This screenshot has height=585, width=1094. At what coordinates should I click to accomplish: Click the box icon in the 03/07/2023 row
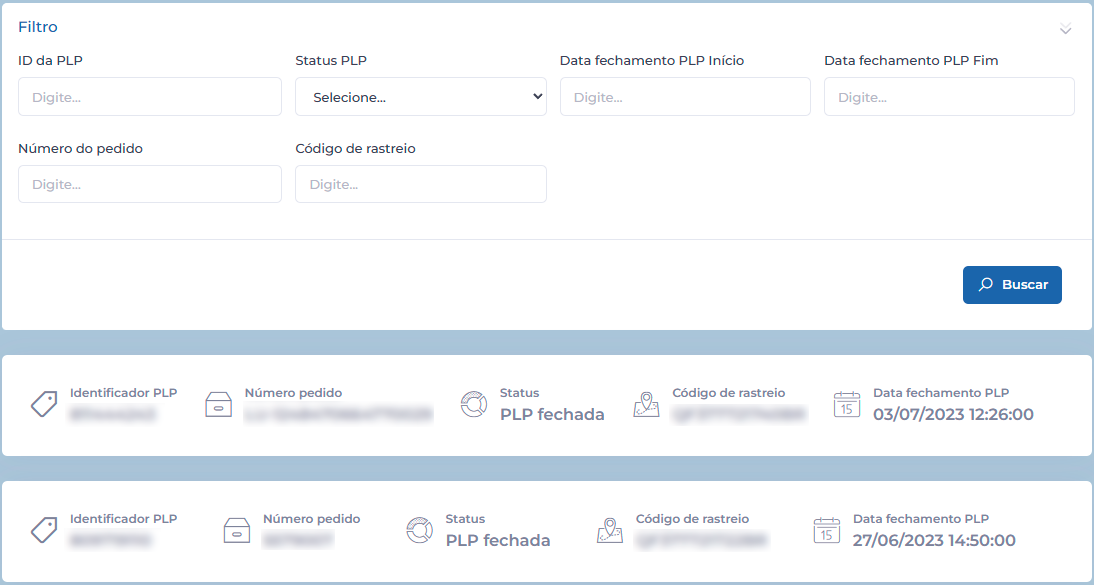pyautogui.click(x=218, y=405)
